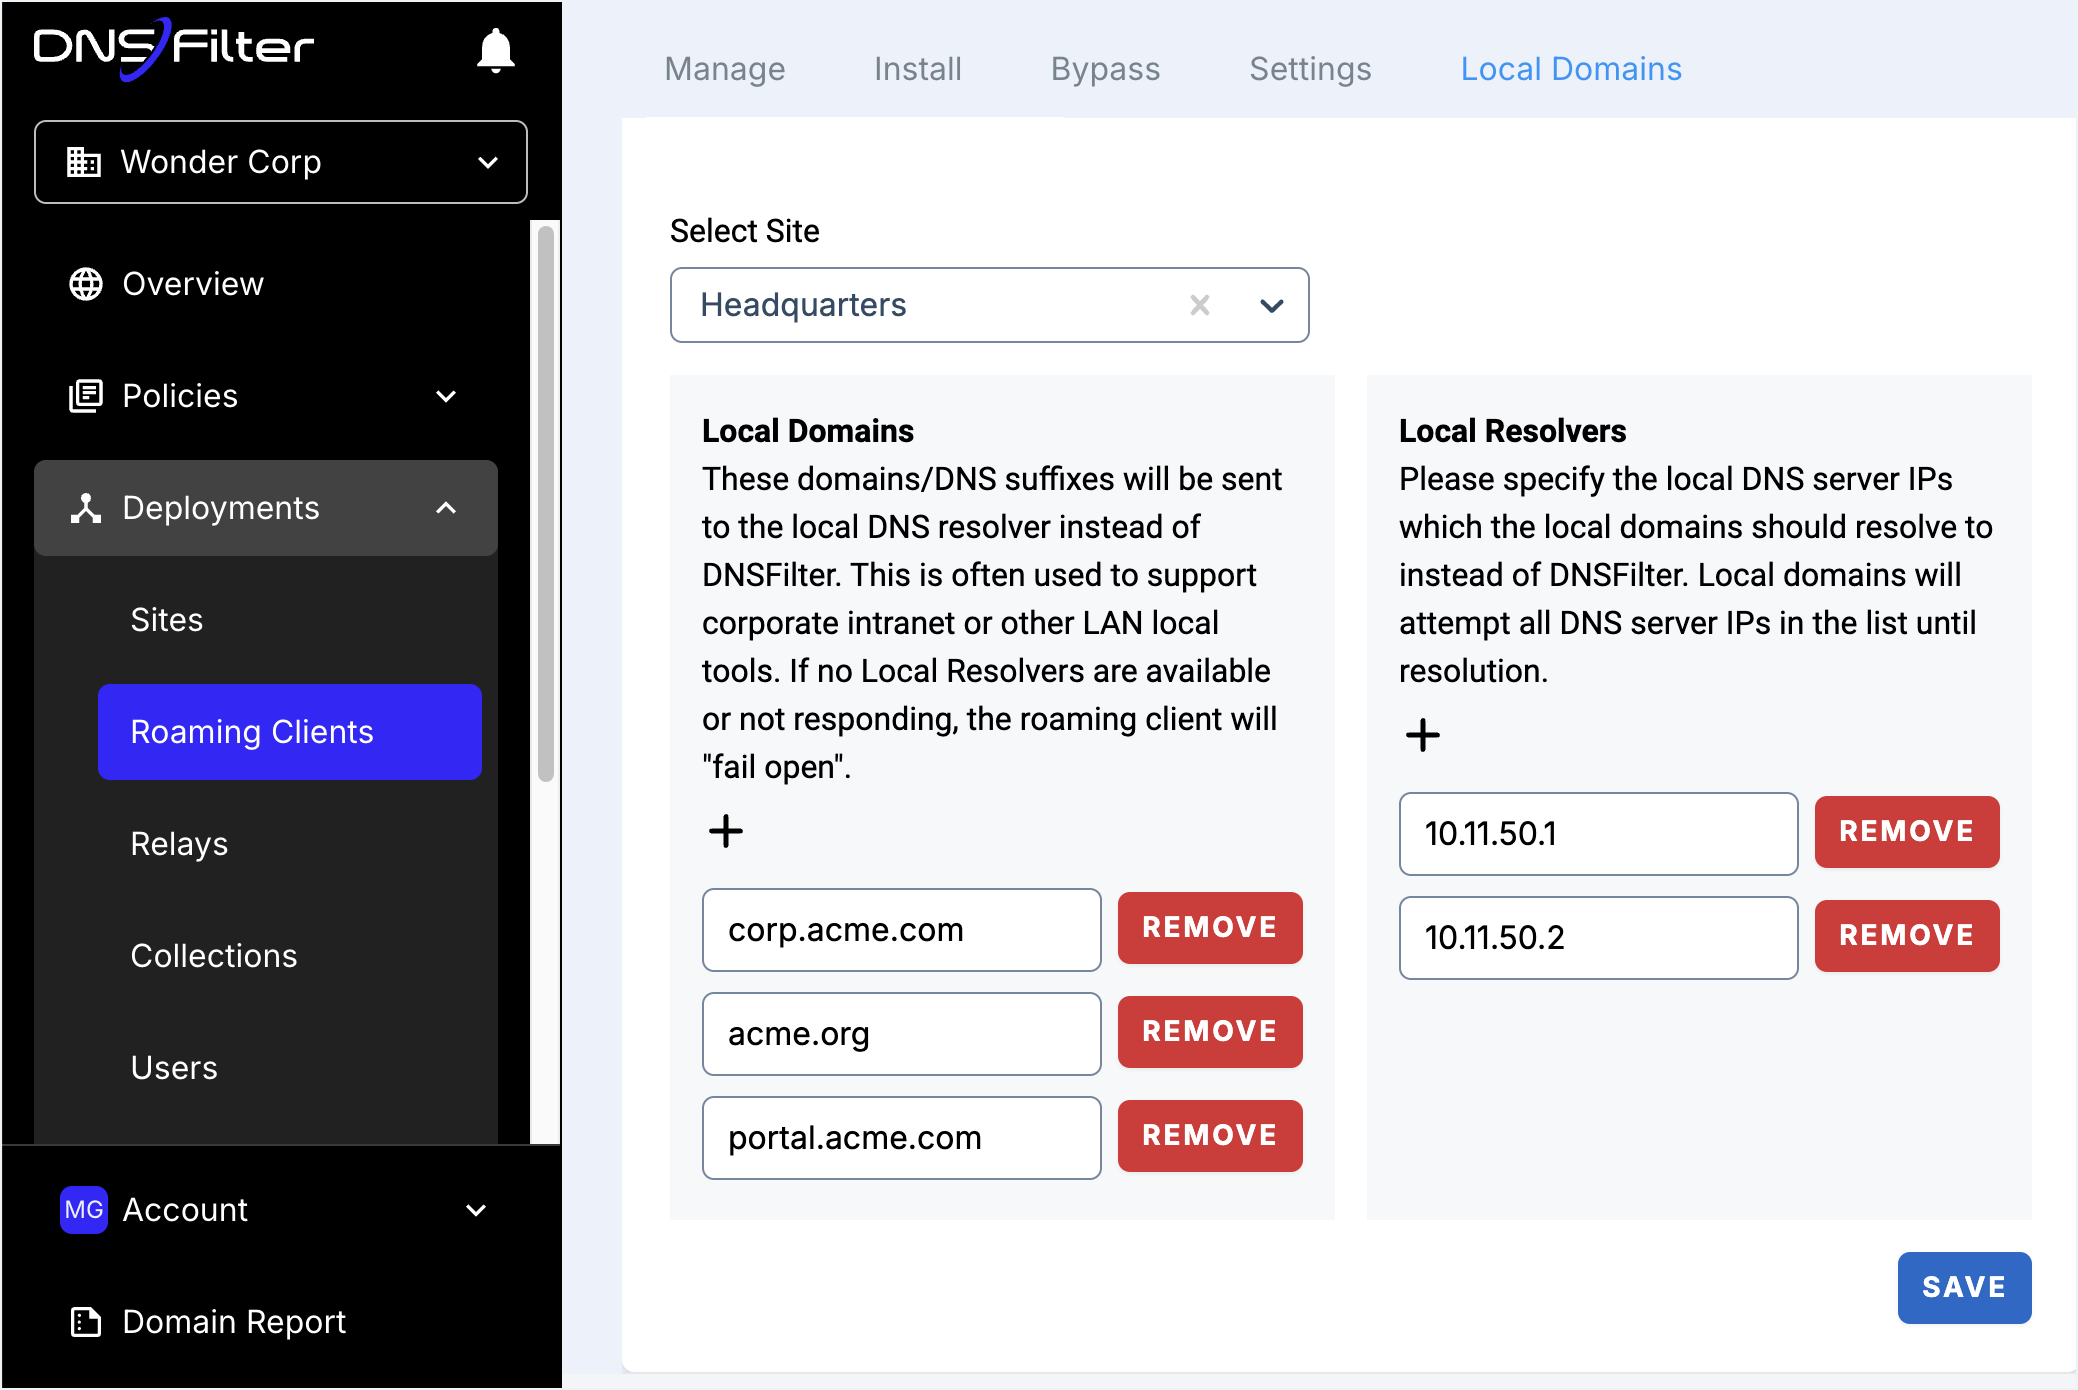This screenshot has width=2078, height=1390.
Task: Open the Select Site dropdown
Action: tap(1272, 305)
